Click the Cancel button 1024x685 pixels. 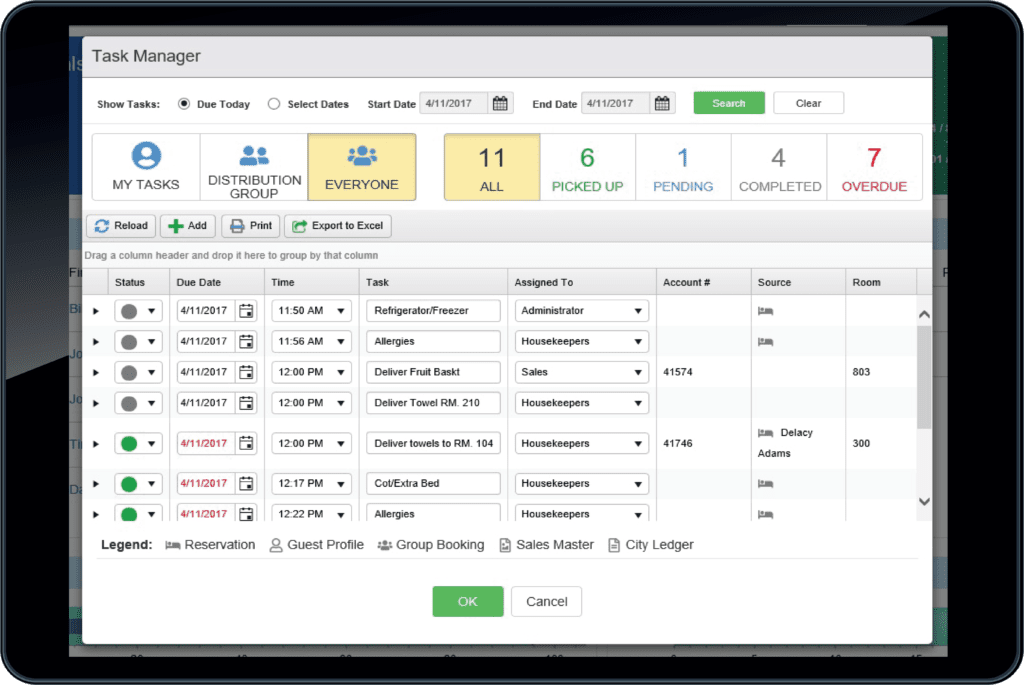coord(546,601)
